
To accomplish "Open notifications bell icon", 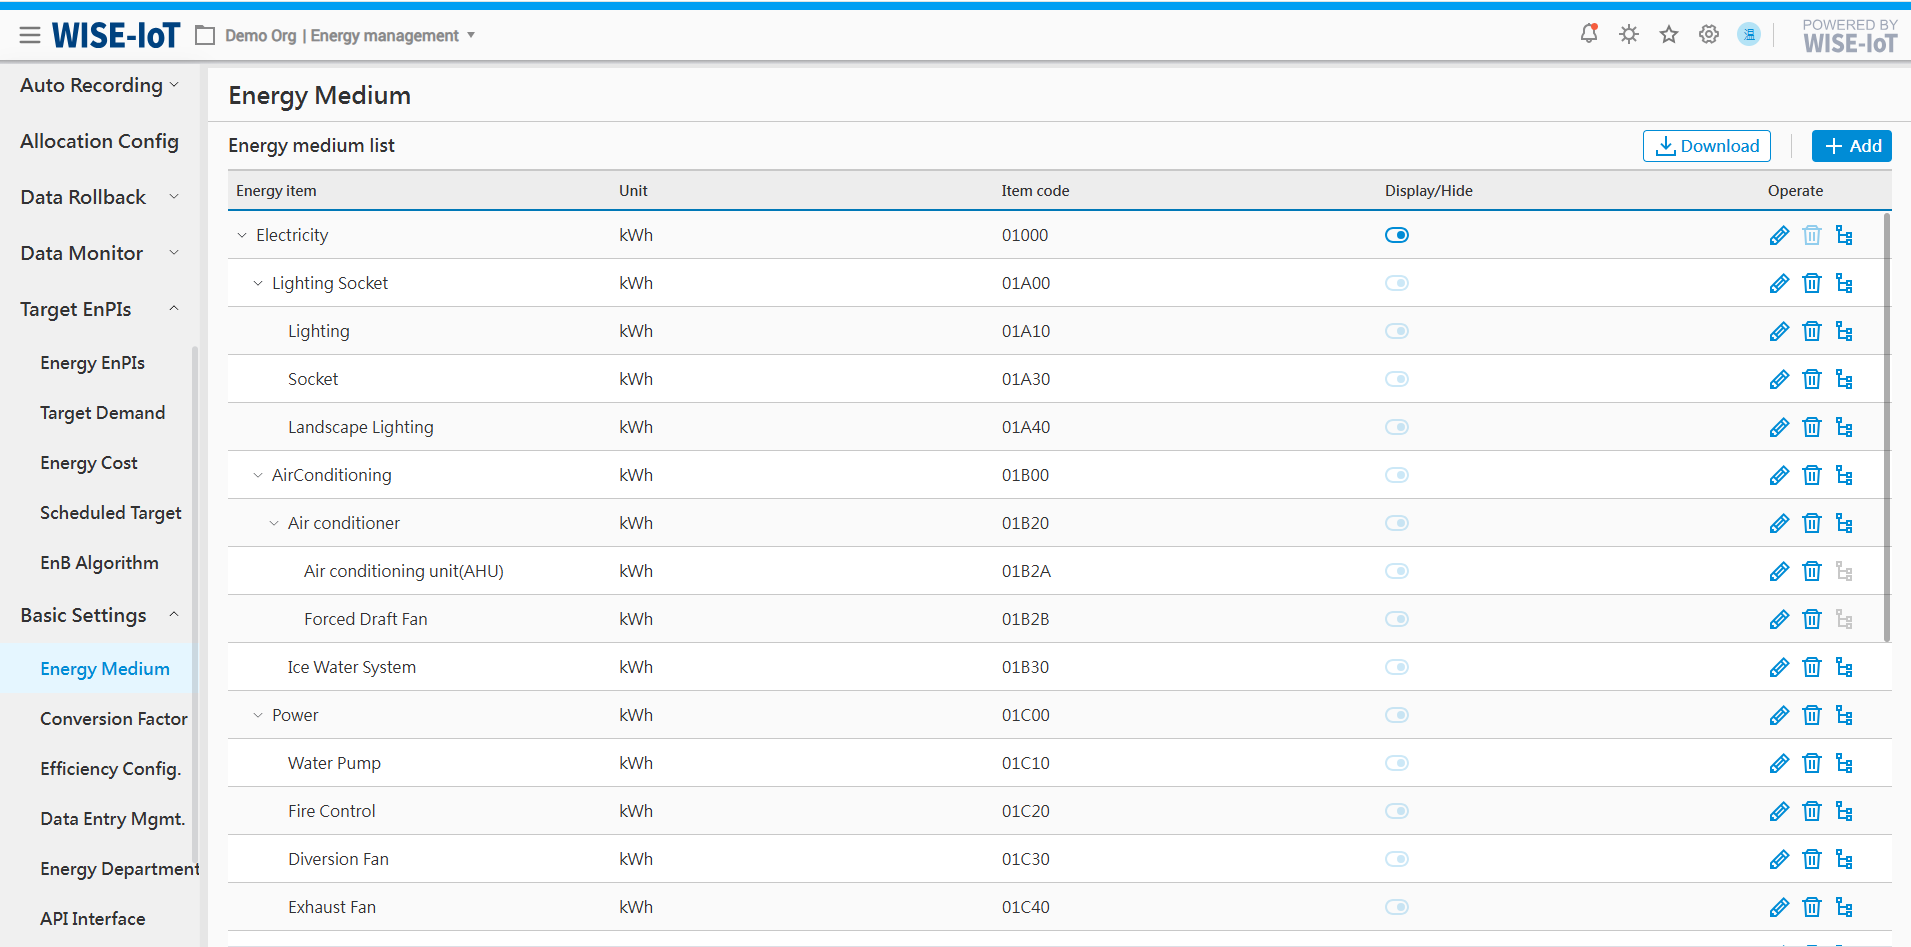I will (1588, 35).
